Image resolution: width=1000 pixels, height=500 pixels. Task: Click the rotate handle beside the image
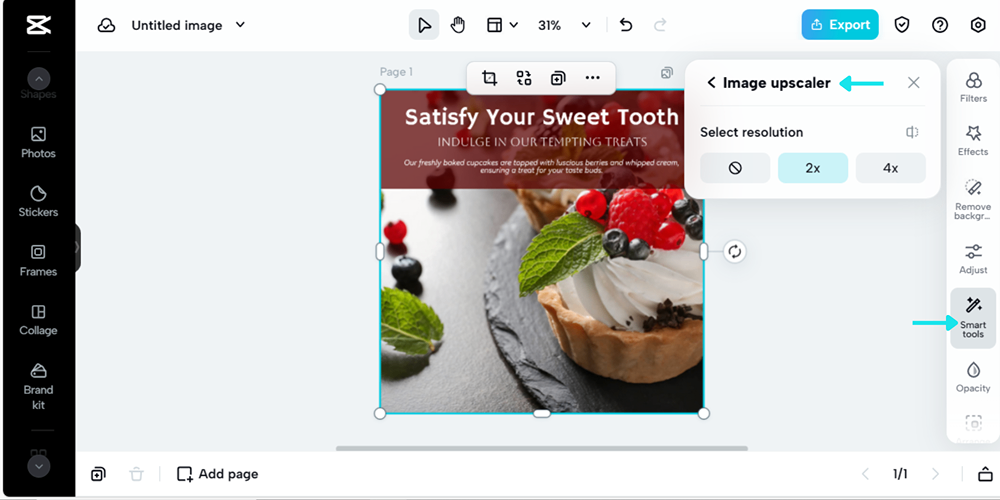735,251
